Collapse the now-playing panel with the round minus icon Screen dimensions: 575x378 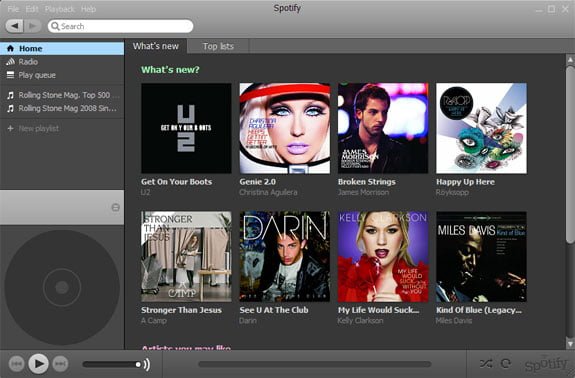[116, 208]
